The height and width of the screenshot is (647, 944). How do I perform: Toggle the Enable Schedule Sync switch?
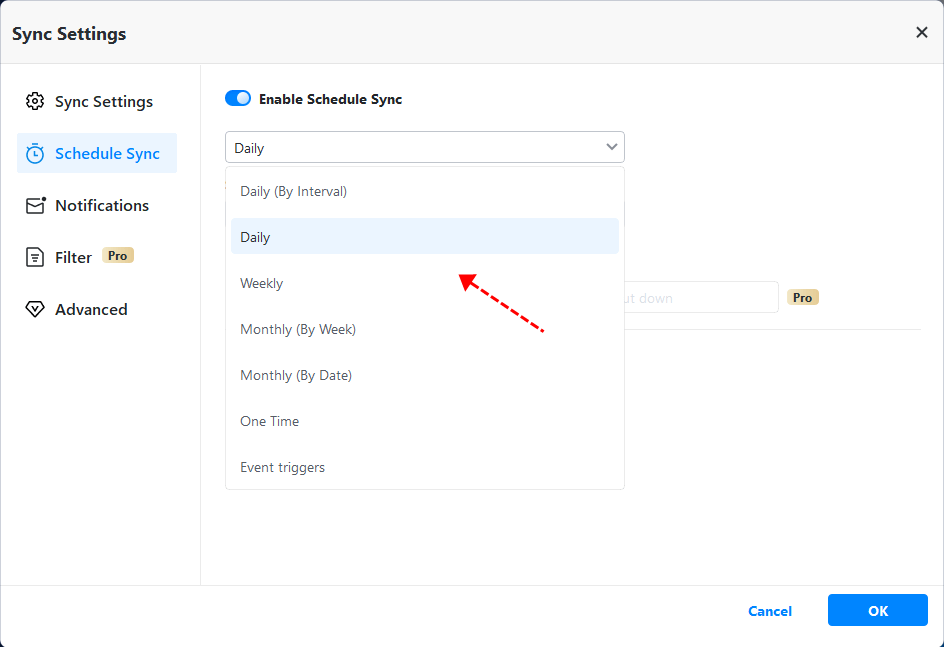[238, 98]
